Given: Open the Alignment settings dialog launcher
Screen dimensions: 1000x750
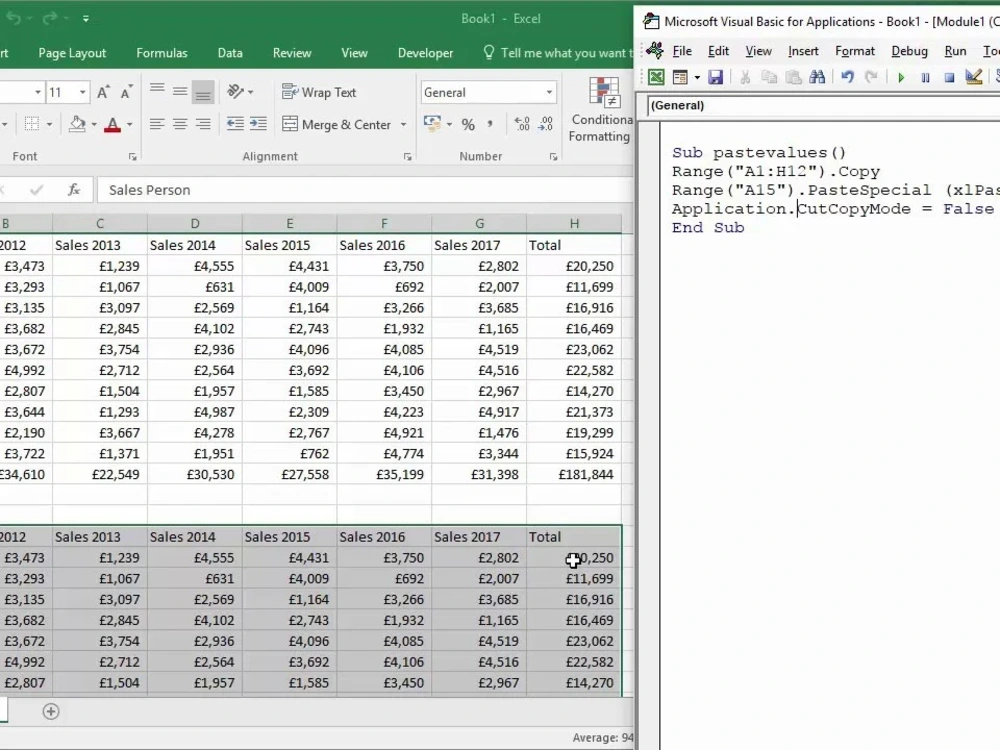Looking at the screenshot, I should [408, 157].
